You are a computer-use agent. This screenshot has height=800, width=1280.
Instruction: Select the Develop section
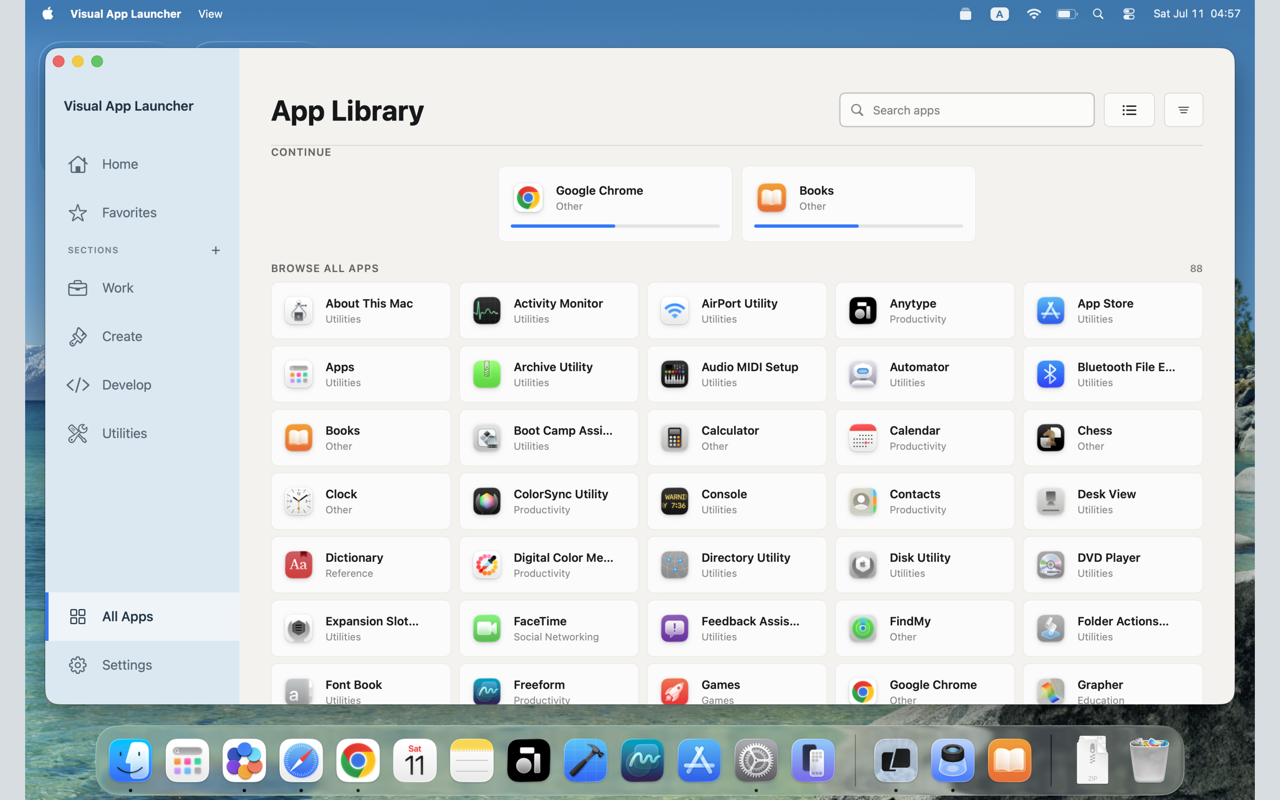pyautogui.click(x=142, y=385)
